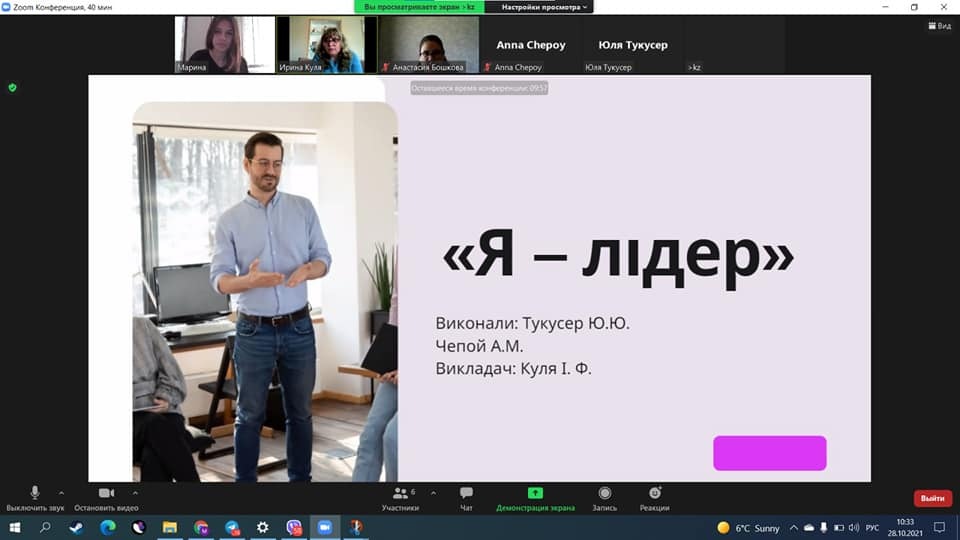The width and height of the screenshot is (960, 540).
Task: Open the Реакции reactions menu
Action: coord(655,493)
